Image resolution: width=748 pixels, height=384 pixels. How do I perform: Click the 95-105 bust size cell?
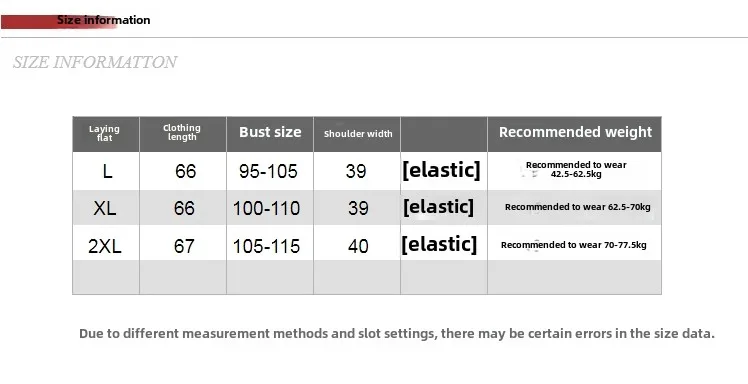268,171
